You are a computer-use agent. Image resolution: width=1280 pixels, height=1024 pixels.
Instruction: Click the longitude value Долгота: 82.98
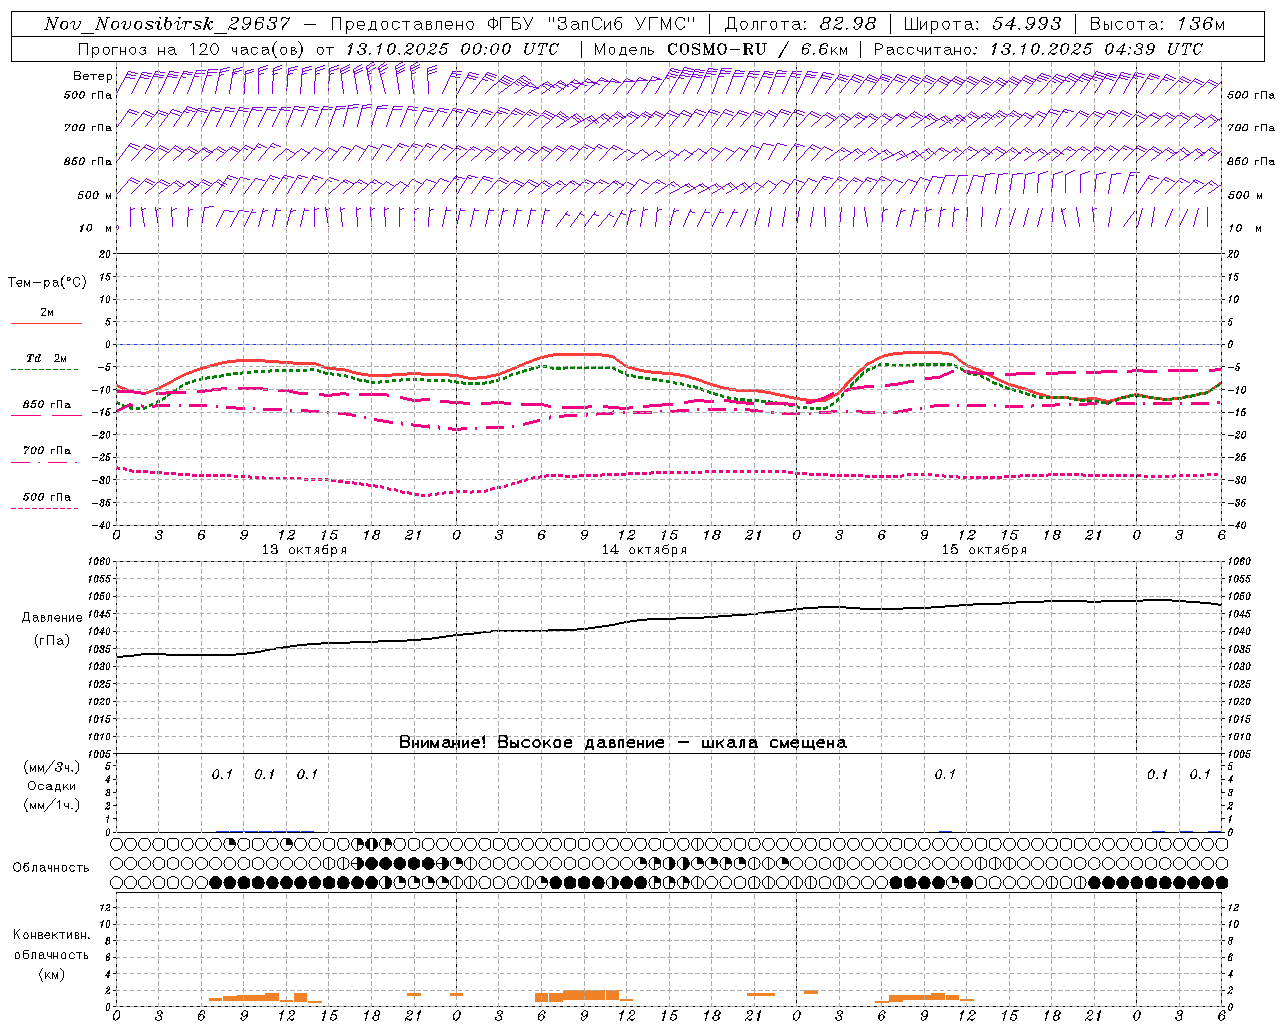(800, 24)
